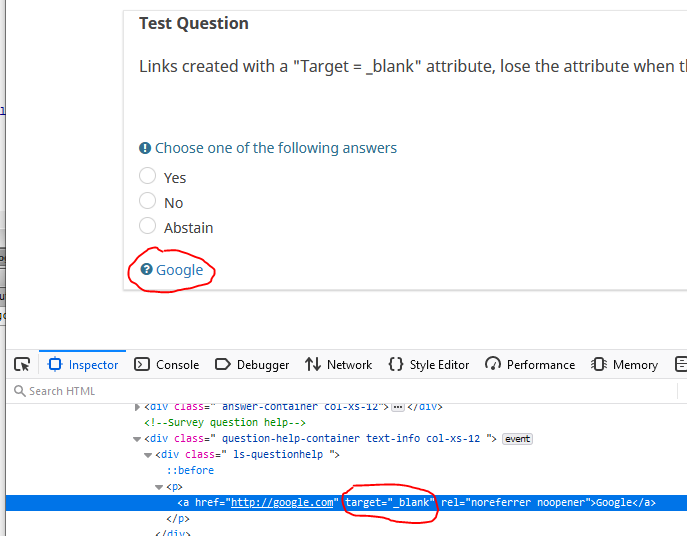Click the Google help link

(179, 270)
